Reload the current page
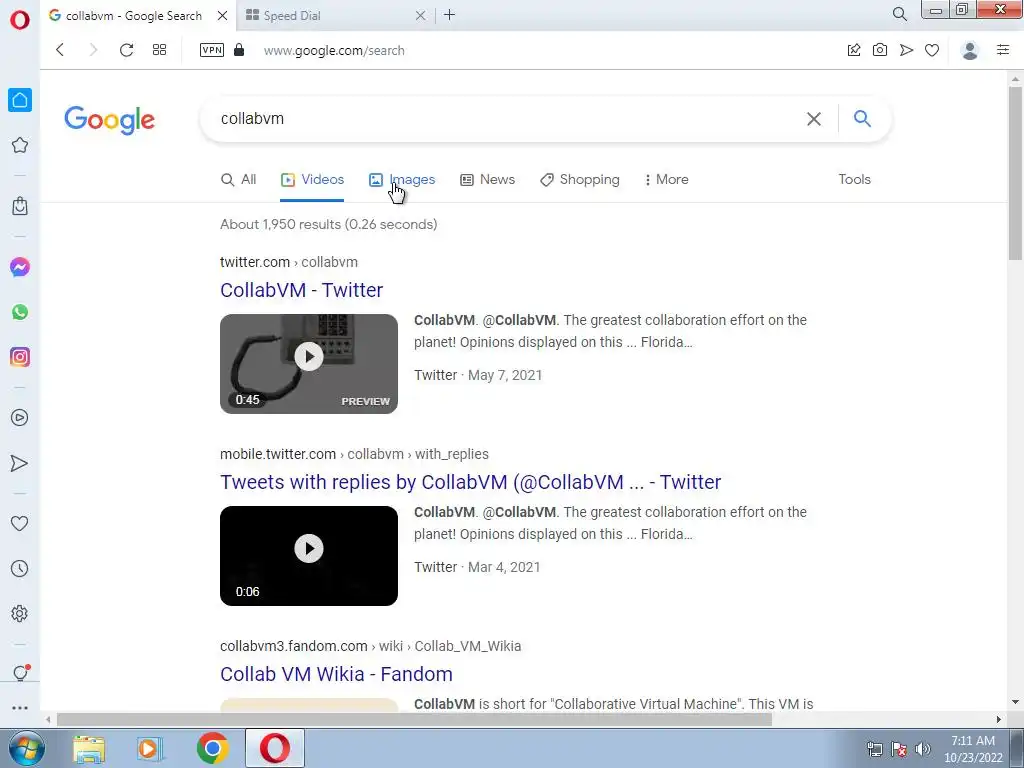The width and height of the screenshot is (1024, 768). (127, 50)
